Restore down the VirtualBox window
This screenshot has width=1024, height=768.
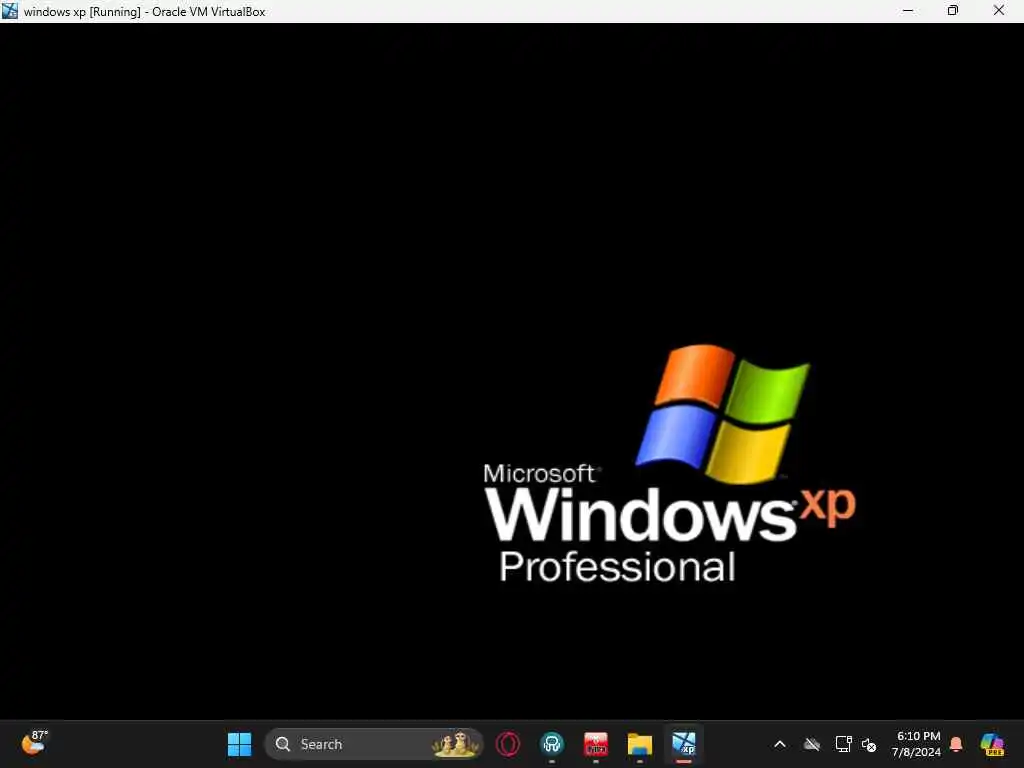click(x=953, y=10)
